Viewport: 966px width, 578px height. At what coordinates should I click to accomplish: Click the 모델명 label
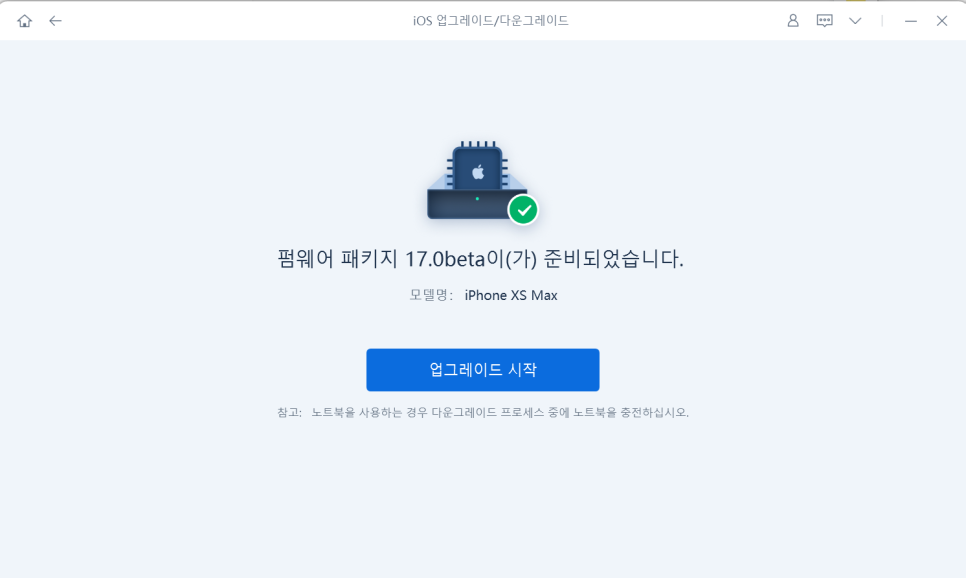click(x=431, y=295)
